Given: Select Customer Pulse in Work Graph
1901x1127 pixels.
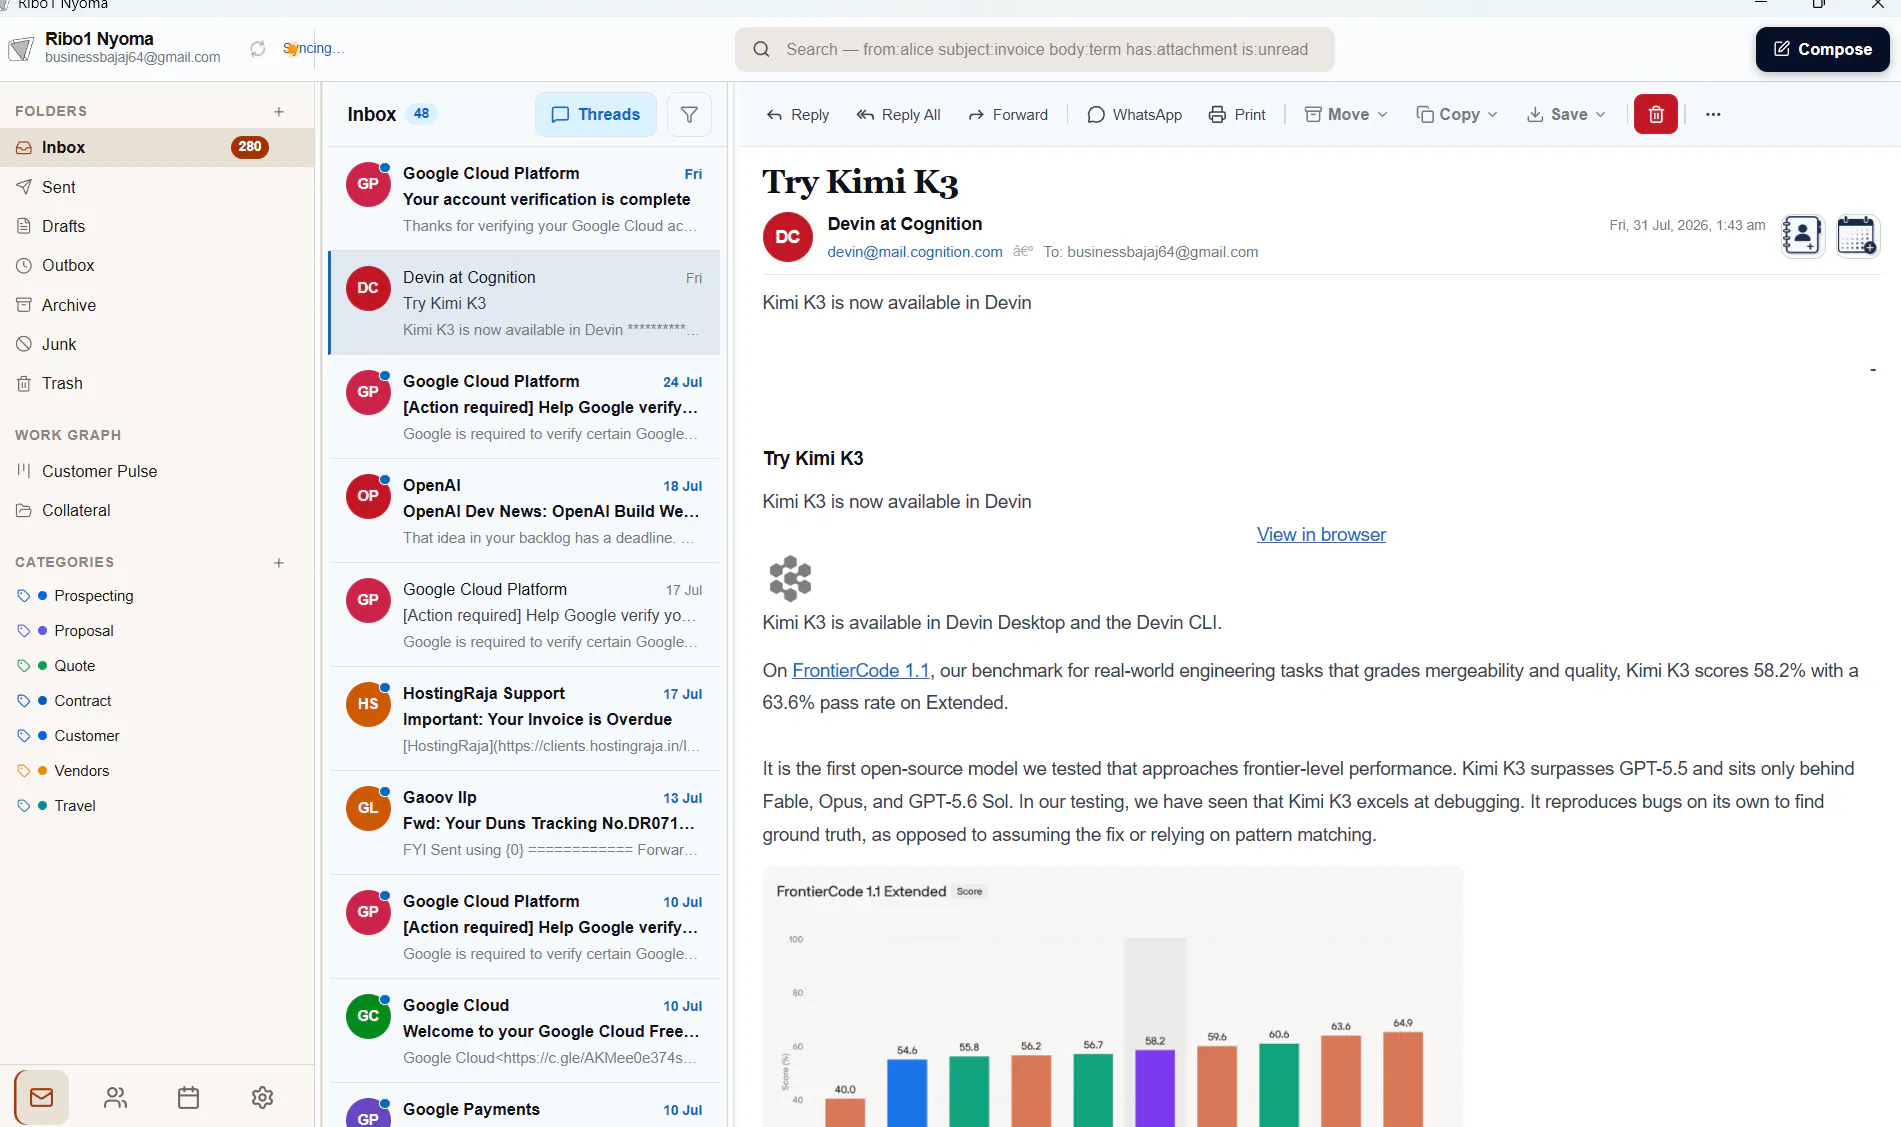Looking at the screenshot, I should (x=157, y=471).
